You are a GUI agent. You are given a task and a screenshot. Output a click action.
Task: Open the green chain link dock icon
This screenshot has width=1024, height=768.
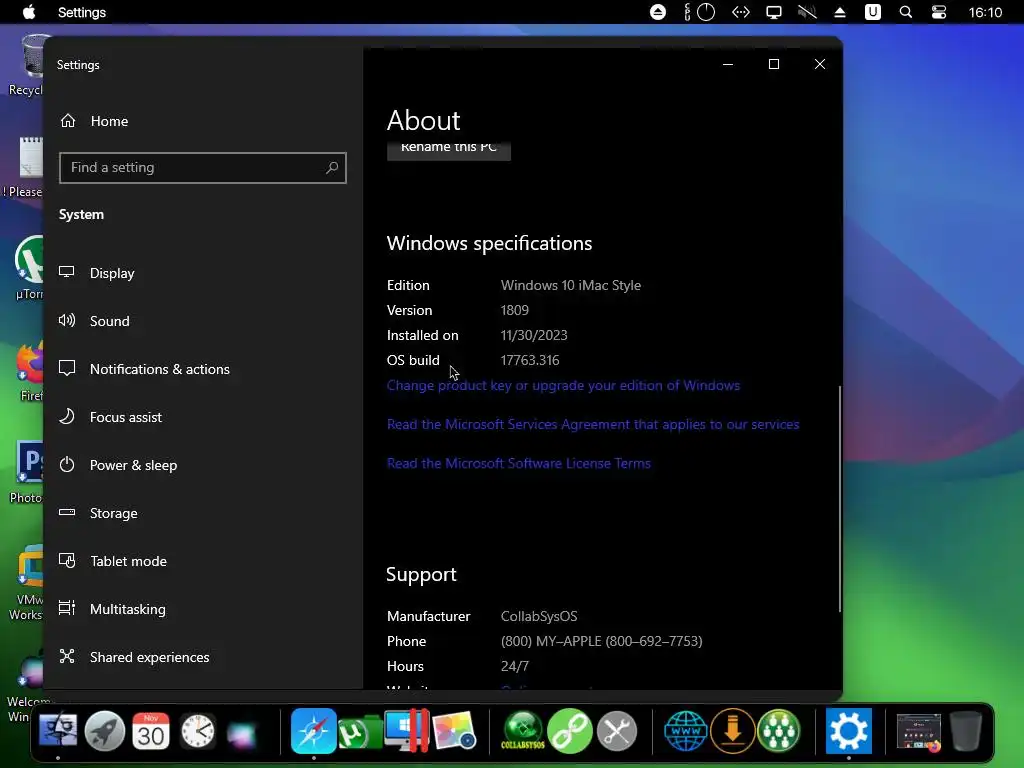pos(570,731)
